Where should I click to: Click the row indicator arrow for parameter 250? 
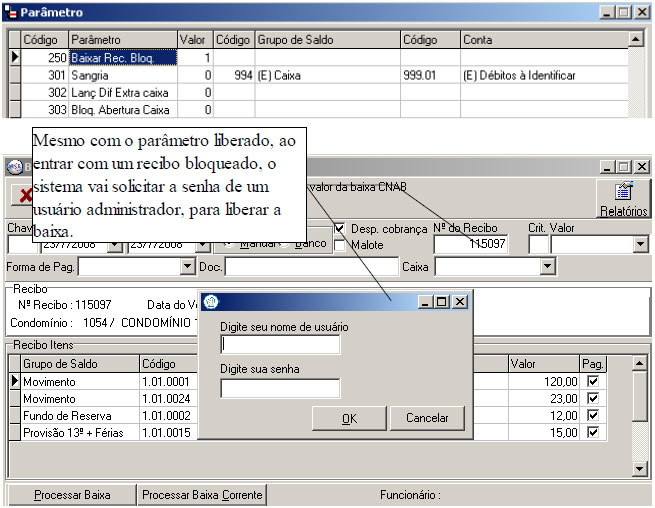14,58
